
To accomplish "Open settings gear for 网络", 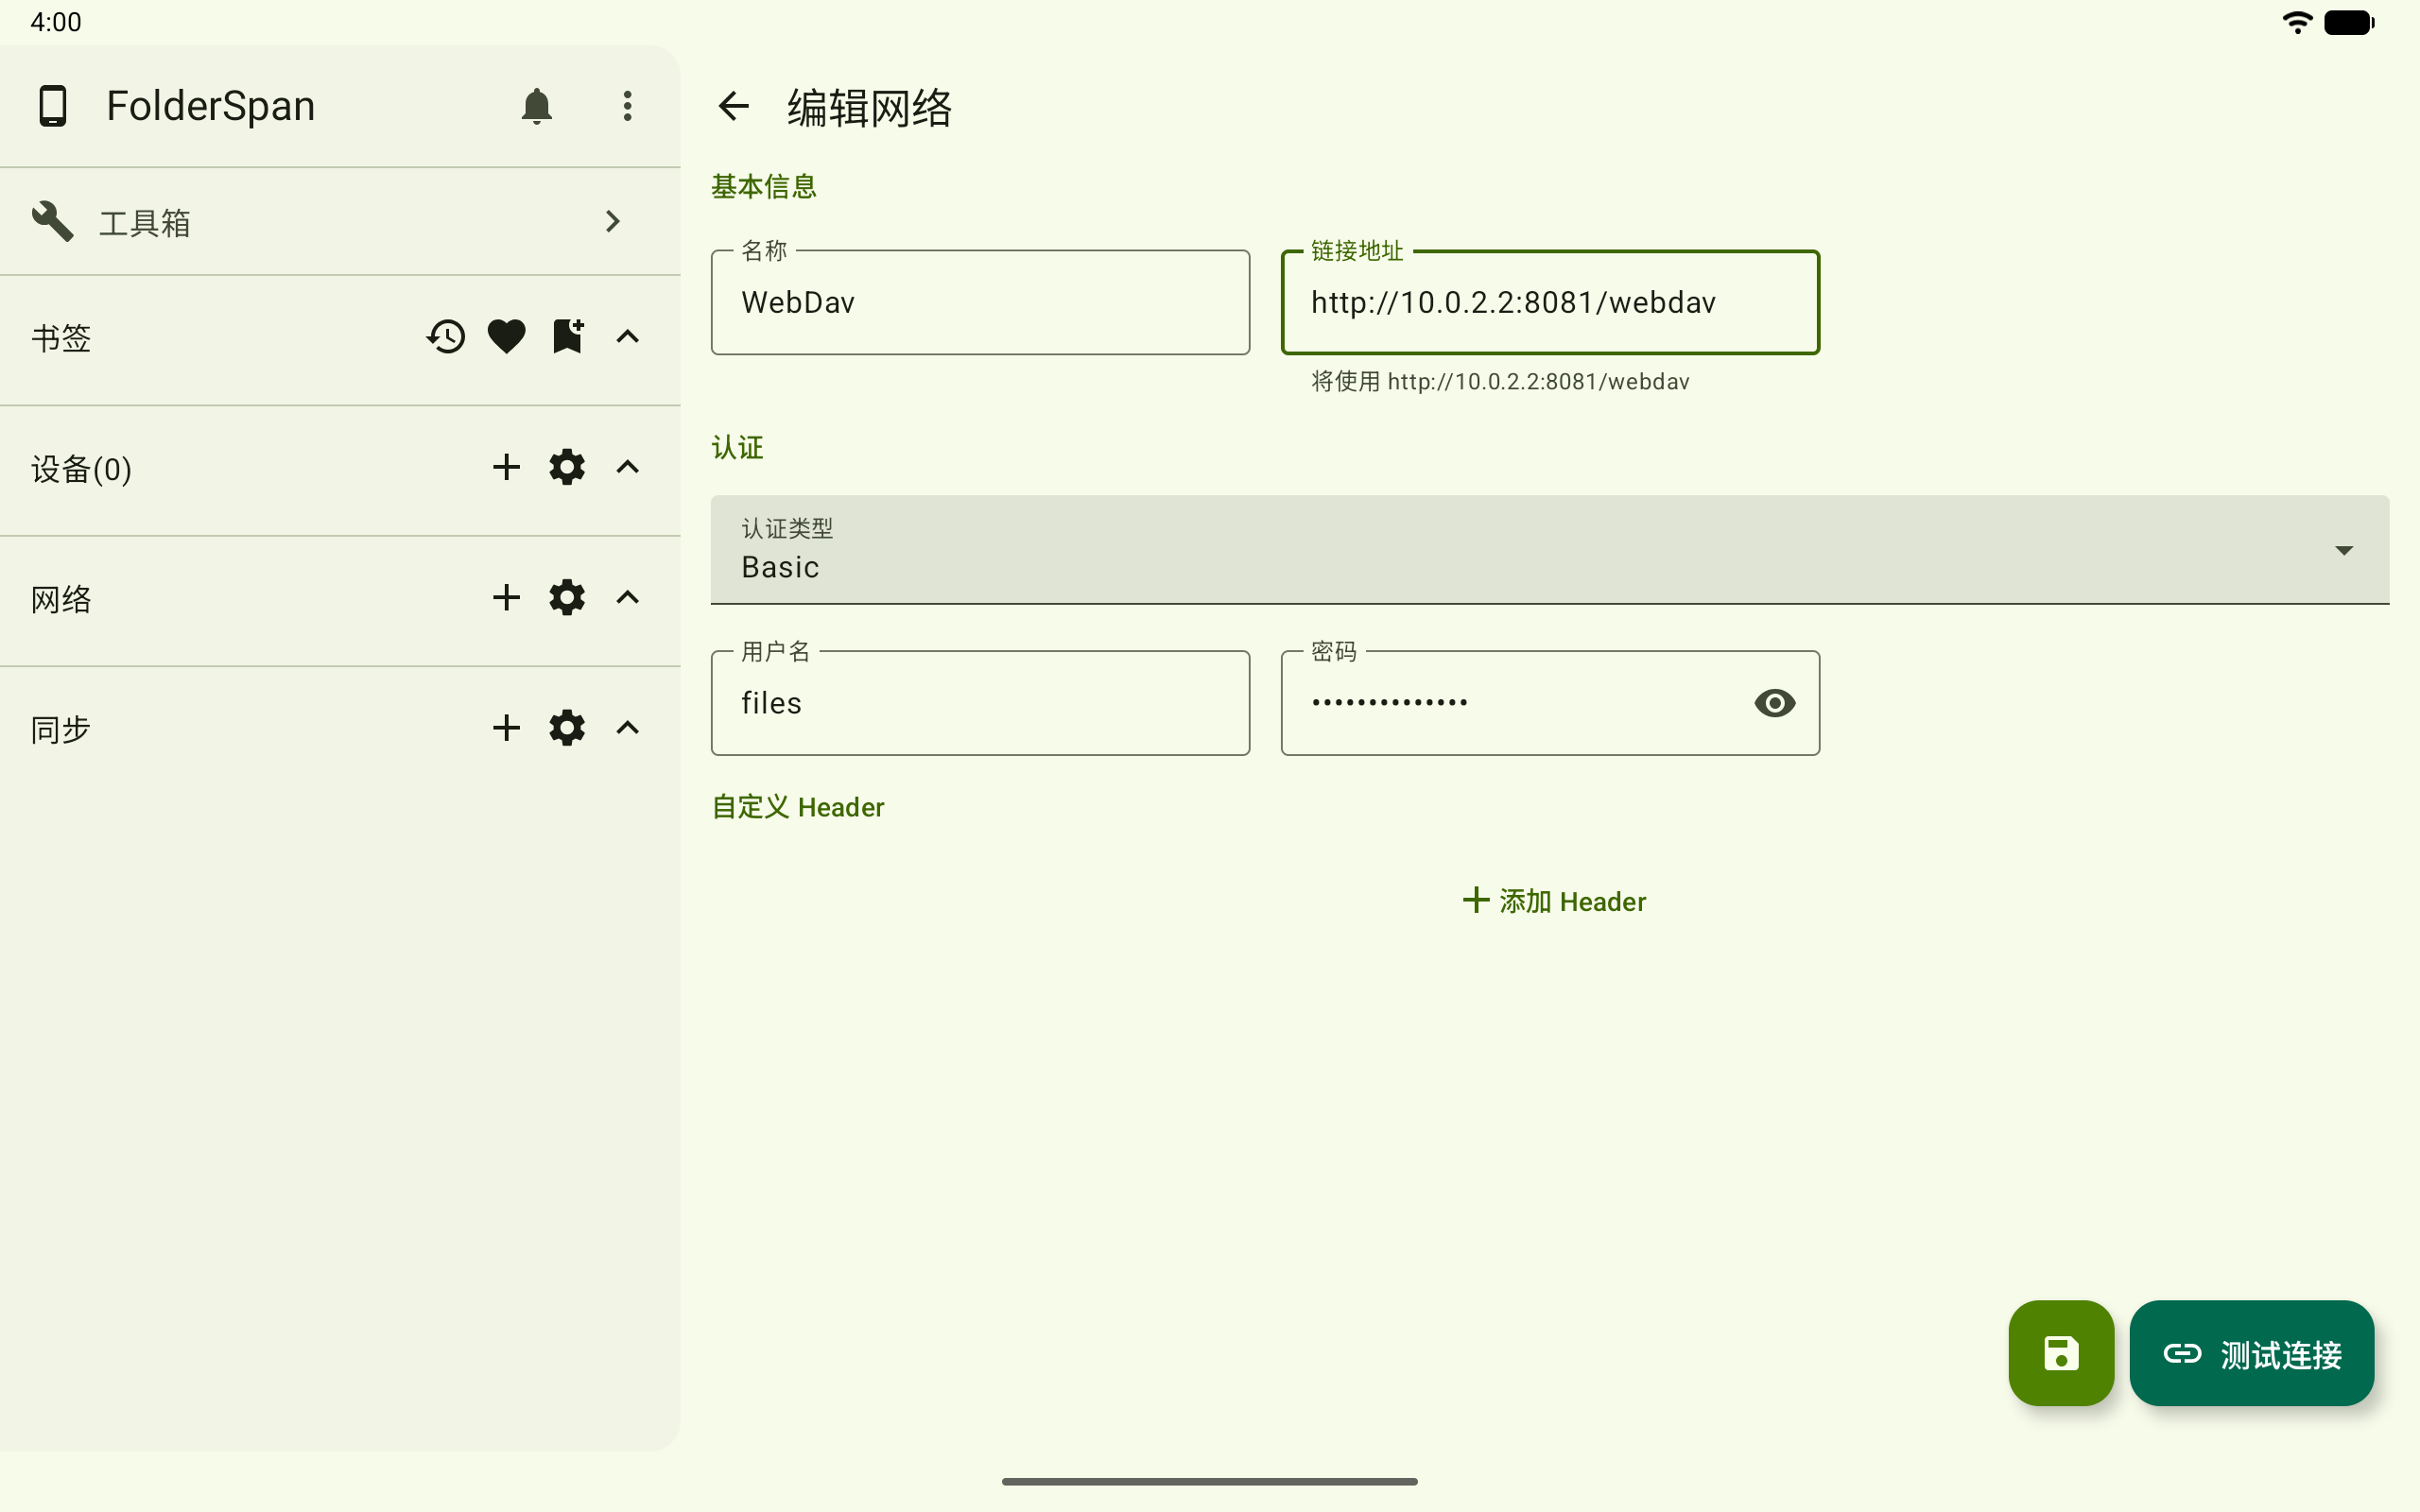I will (567, 597).
